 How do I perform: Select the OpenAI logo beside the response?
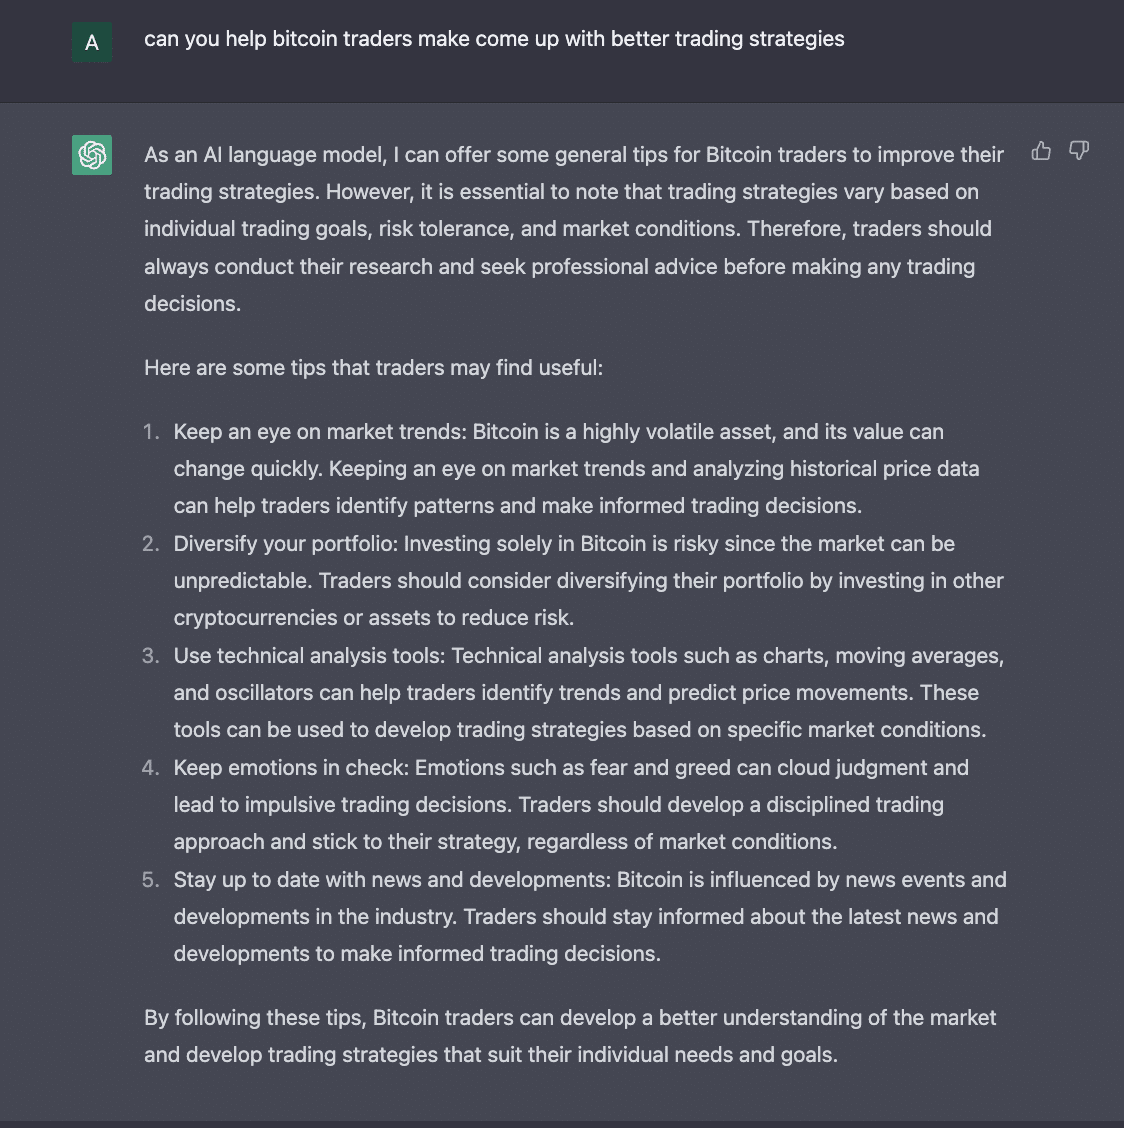point(91,156)
